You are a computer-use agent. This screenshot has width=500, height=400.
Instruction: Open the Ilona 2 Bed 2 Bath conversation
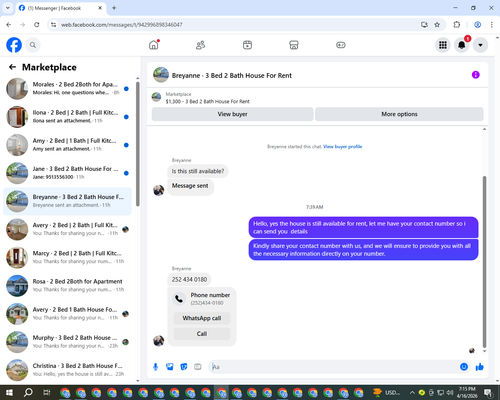tap(68, 117)
